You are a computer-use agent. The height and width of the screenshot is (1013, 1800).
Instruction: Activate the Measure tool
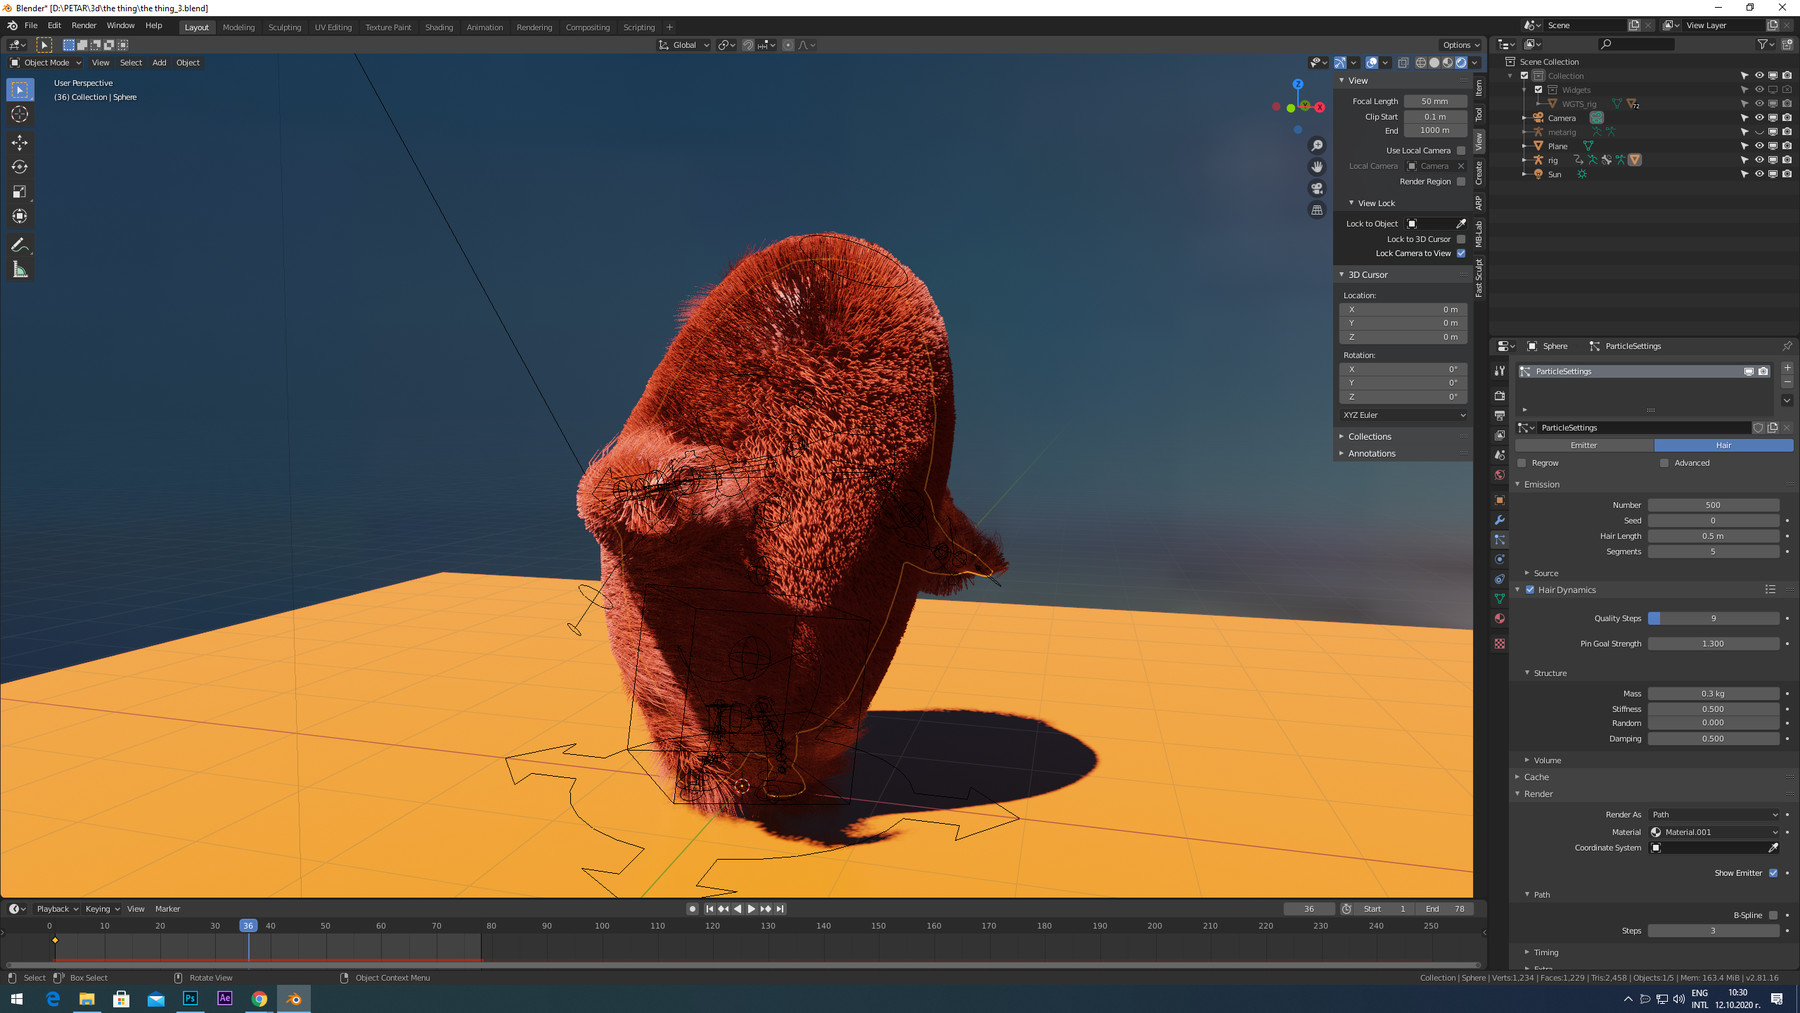pyautogui.click(x=19, y=268)
